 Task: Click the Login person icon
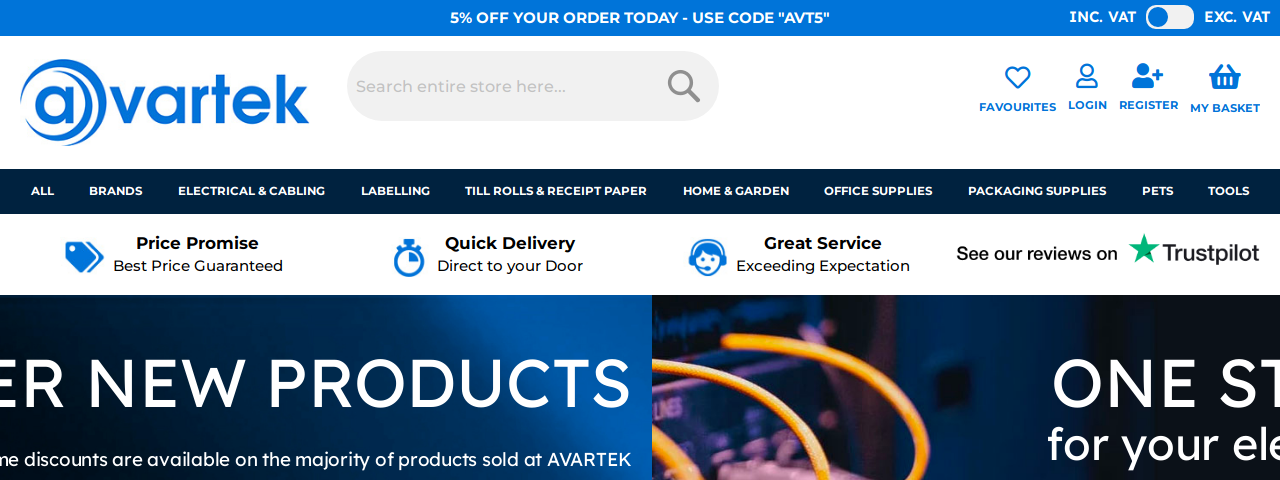pos(1087,76)
